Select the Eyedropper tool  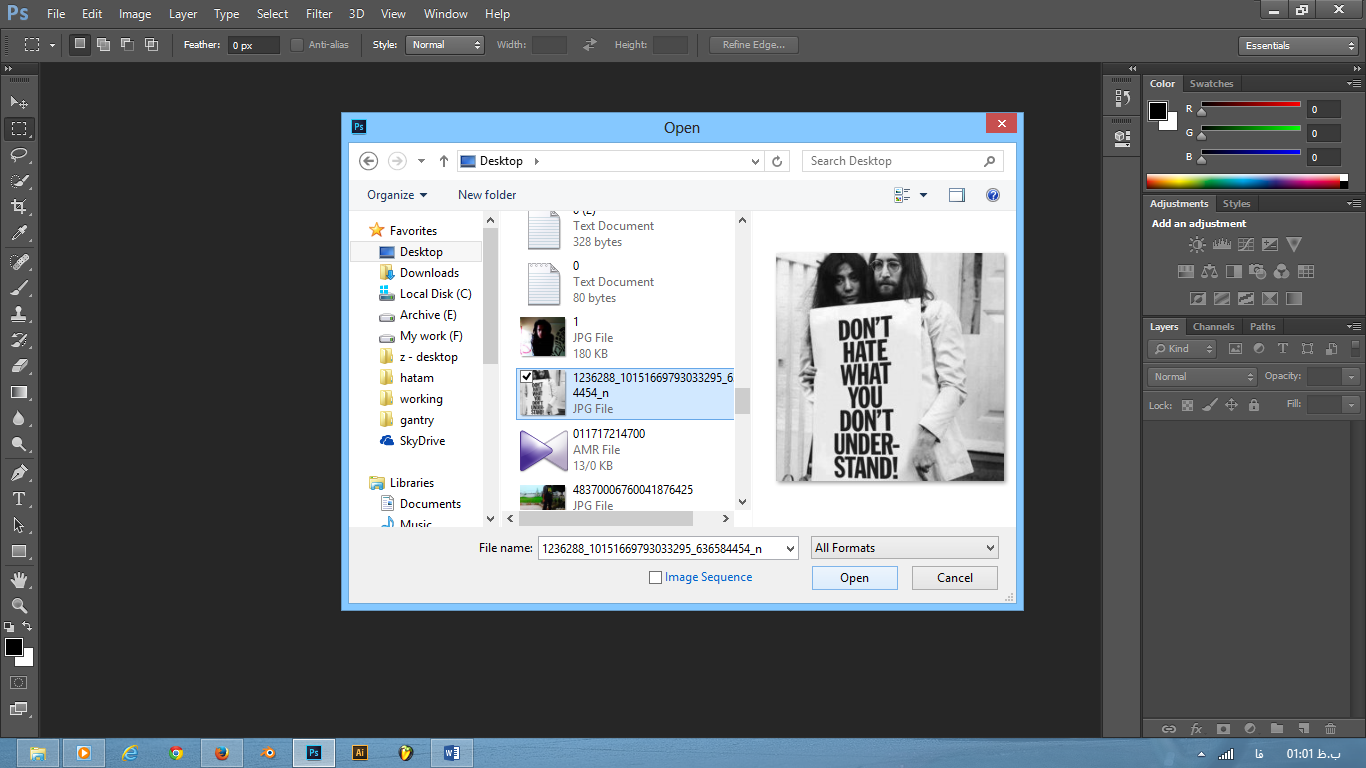coord(19,234)
